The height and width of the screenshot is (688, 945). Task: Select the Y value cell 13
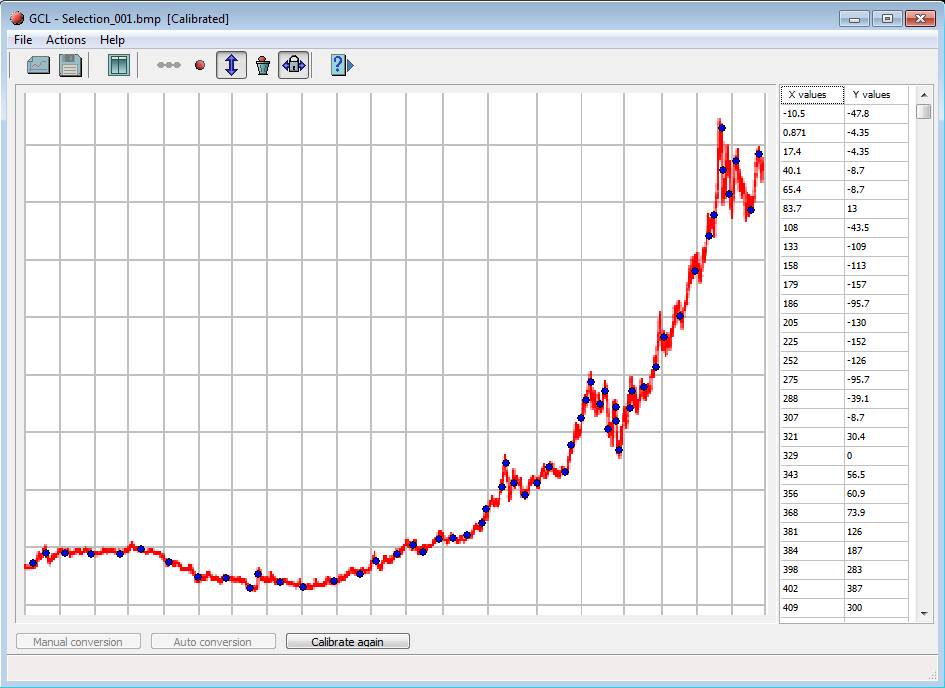[876, 208]
